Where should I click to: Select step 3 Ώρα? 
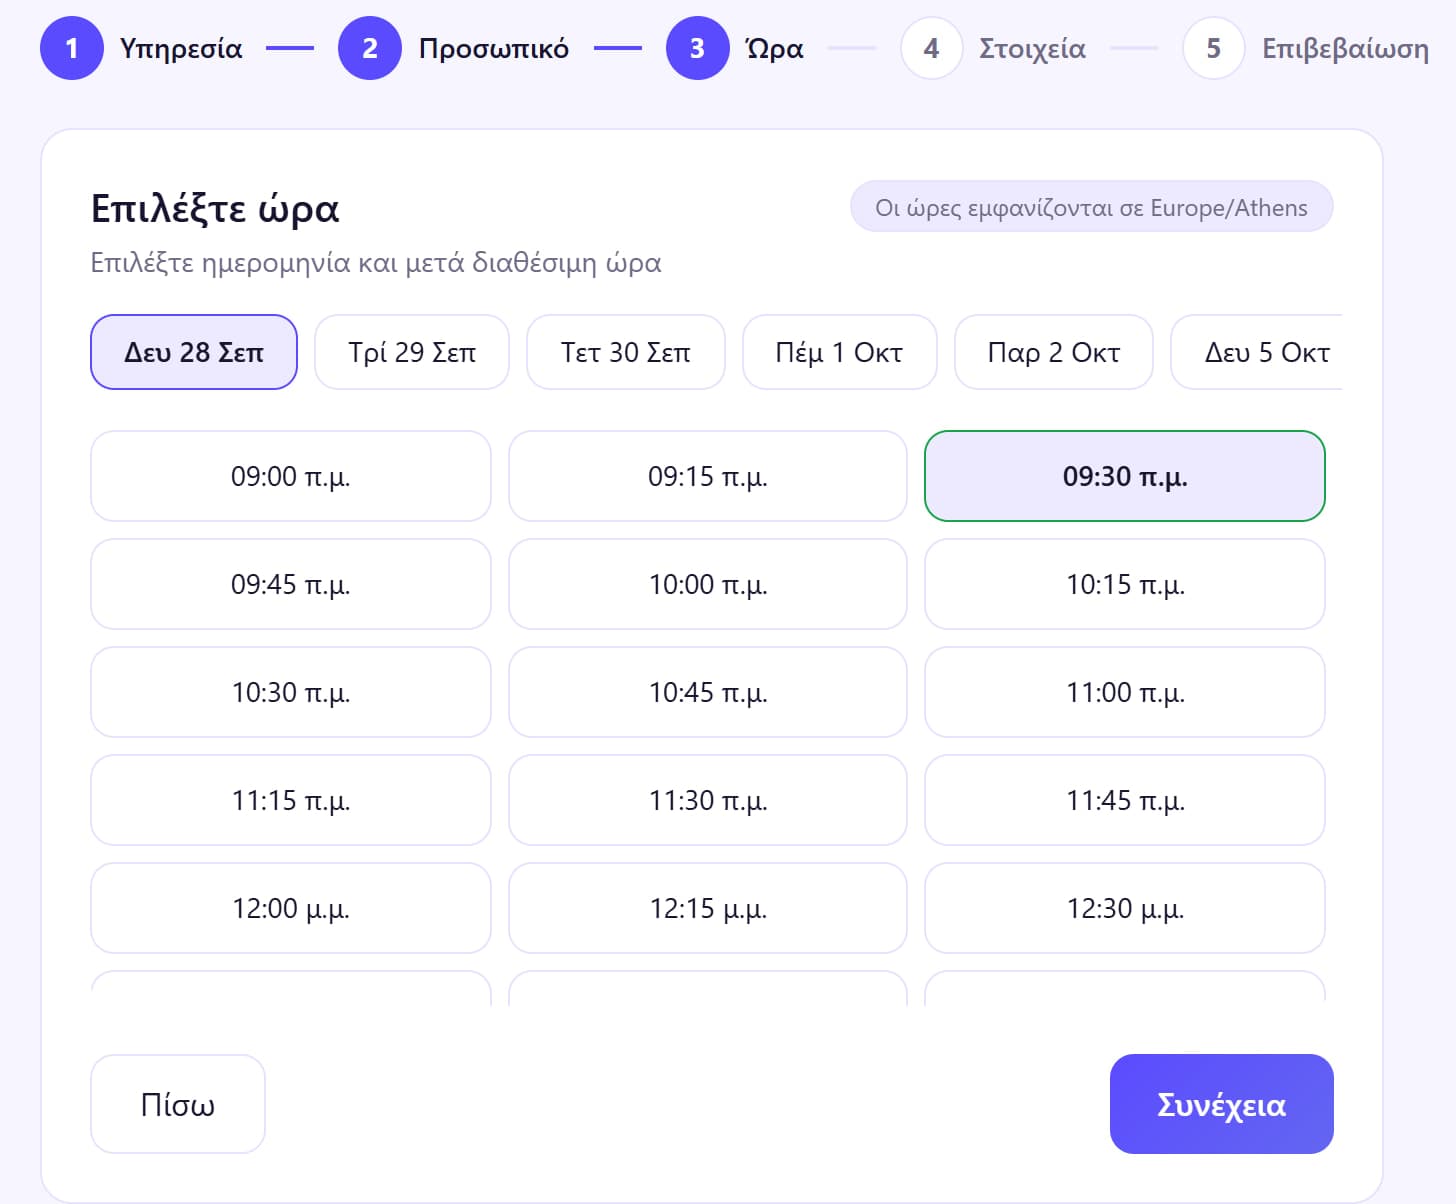pyautogui.click(x=735, y=48)
